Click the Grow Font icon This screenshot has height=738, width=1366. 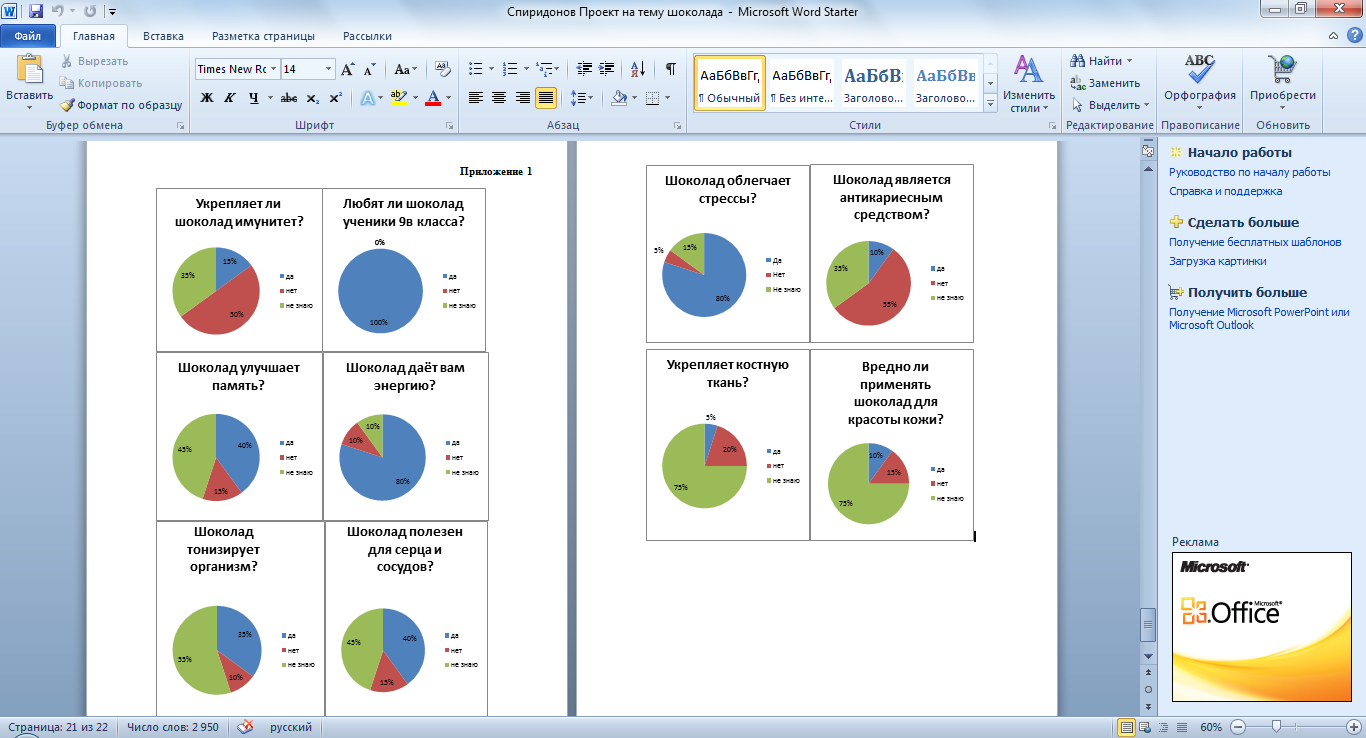click(347, 69)
